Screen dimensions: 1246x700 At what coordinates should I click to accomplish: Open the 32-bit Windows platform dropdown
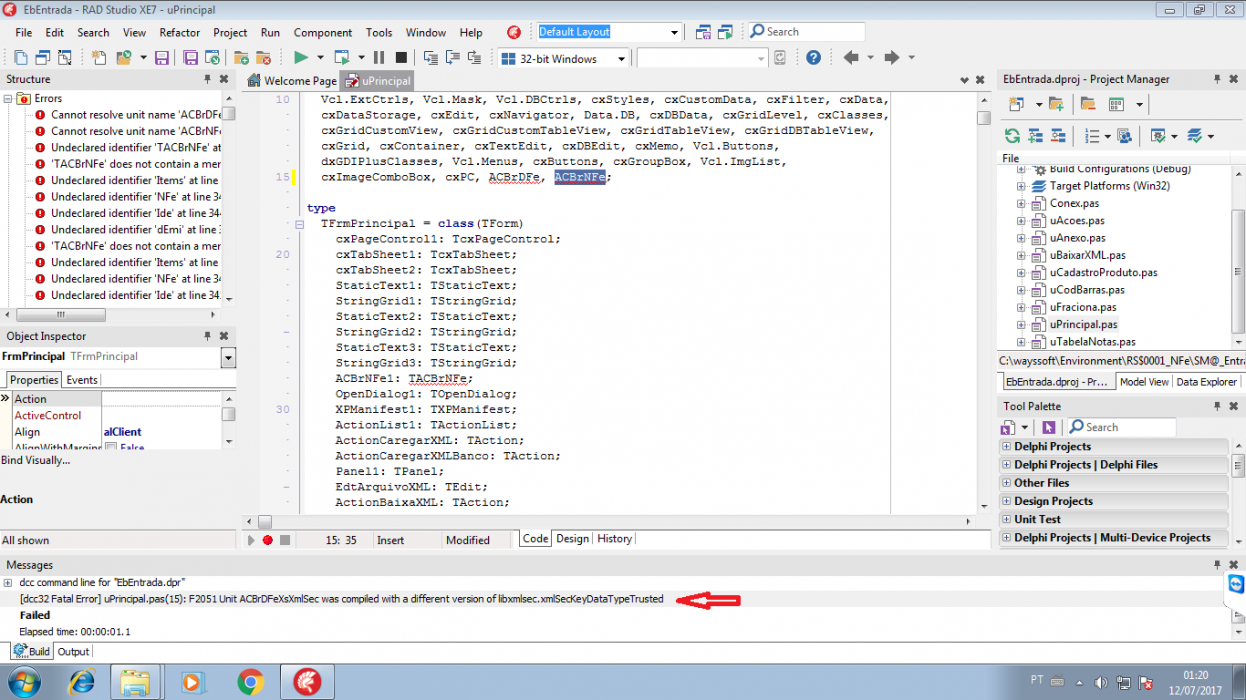(621, 59)
